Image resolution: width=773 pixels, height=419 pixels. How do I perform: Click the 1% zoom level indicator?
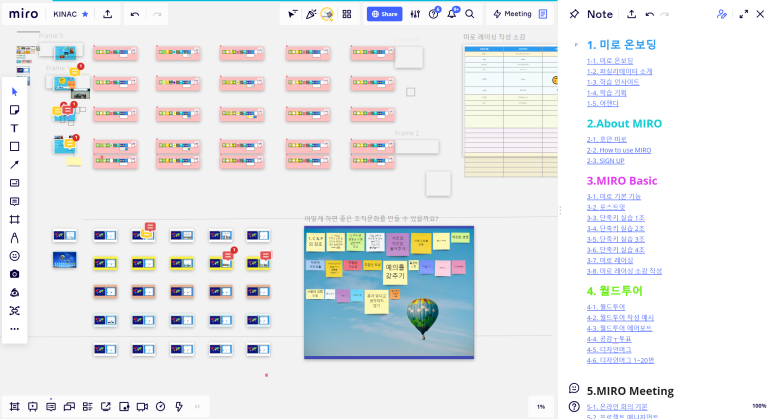click(541, 407)
